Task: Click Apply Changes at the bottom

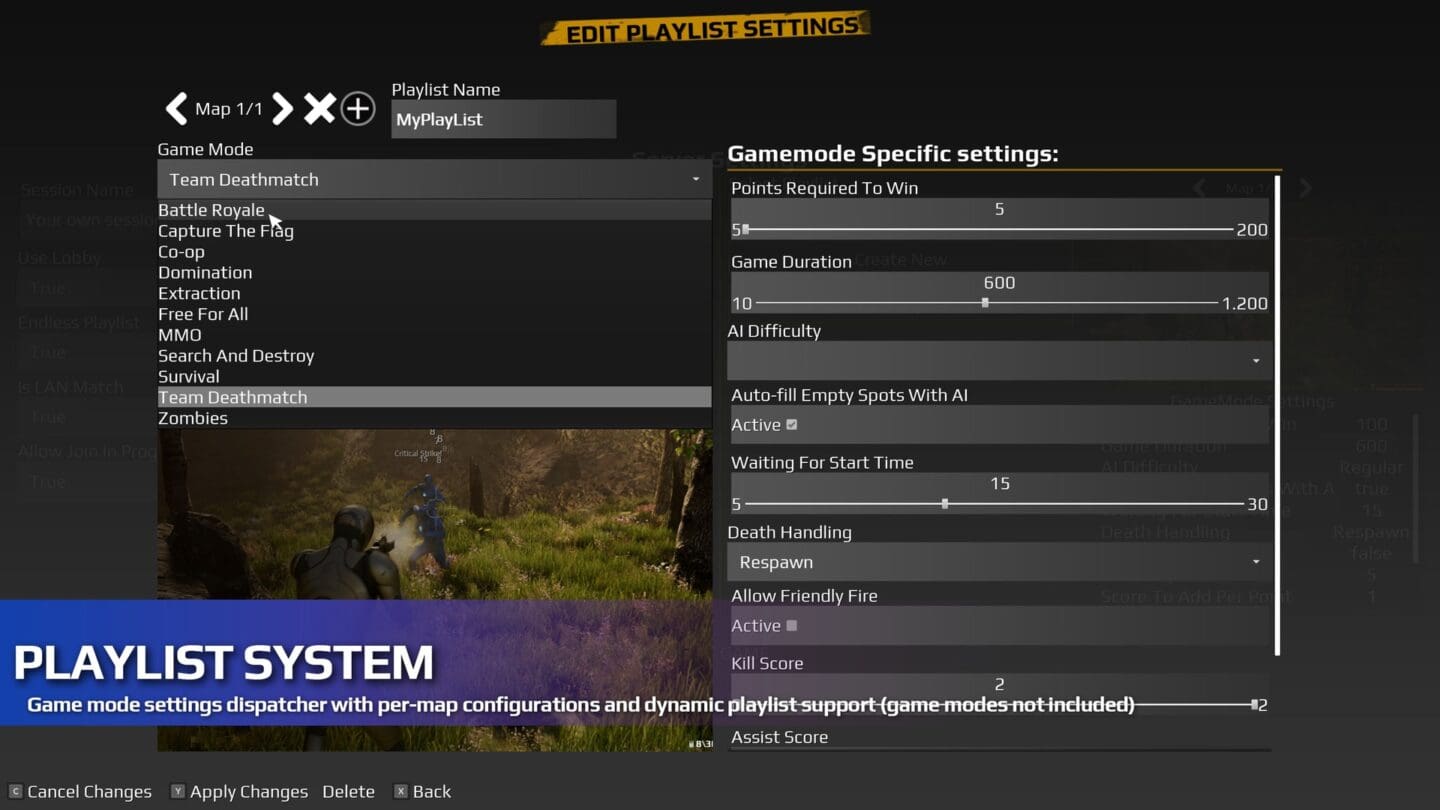Action: 249,791
